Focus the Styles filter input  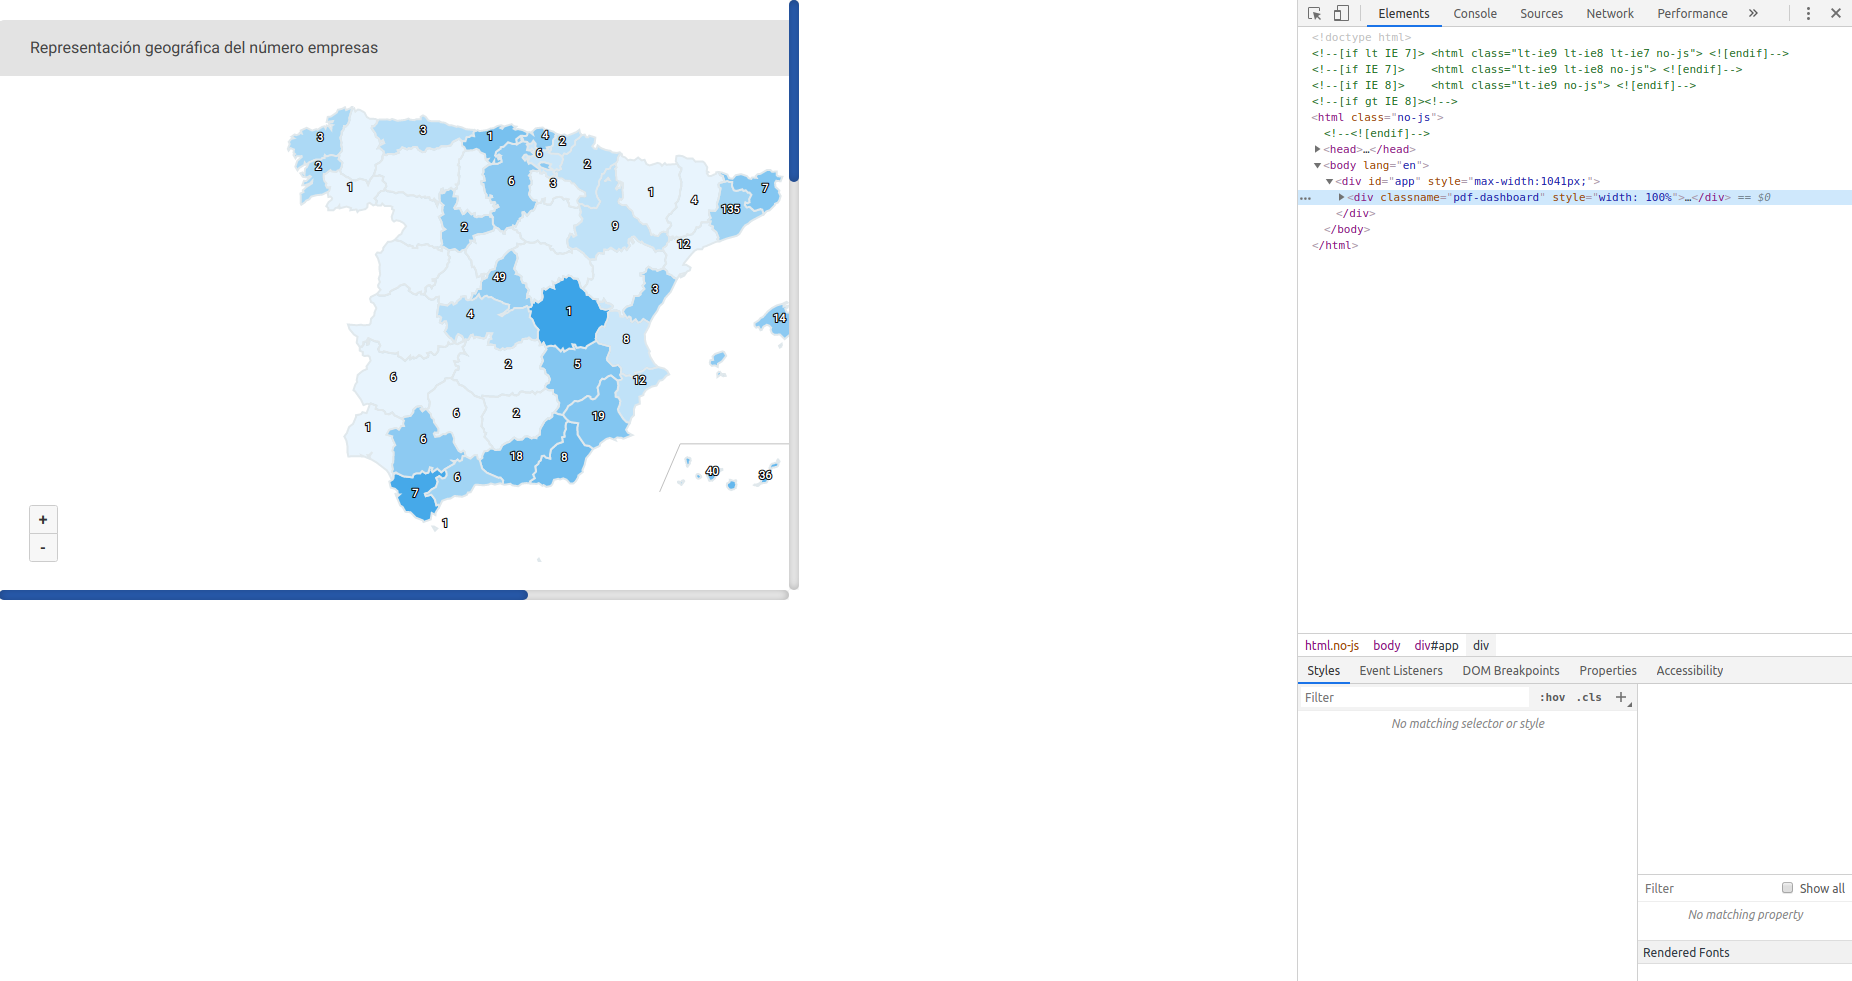click(1414, 698)
